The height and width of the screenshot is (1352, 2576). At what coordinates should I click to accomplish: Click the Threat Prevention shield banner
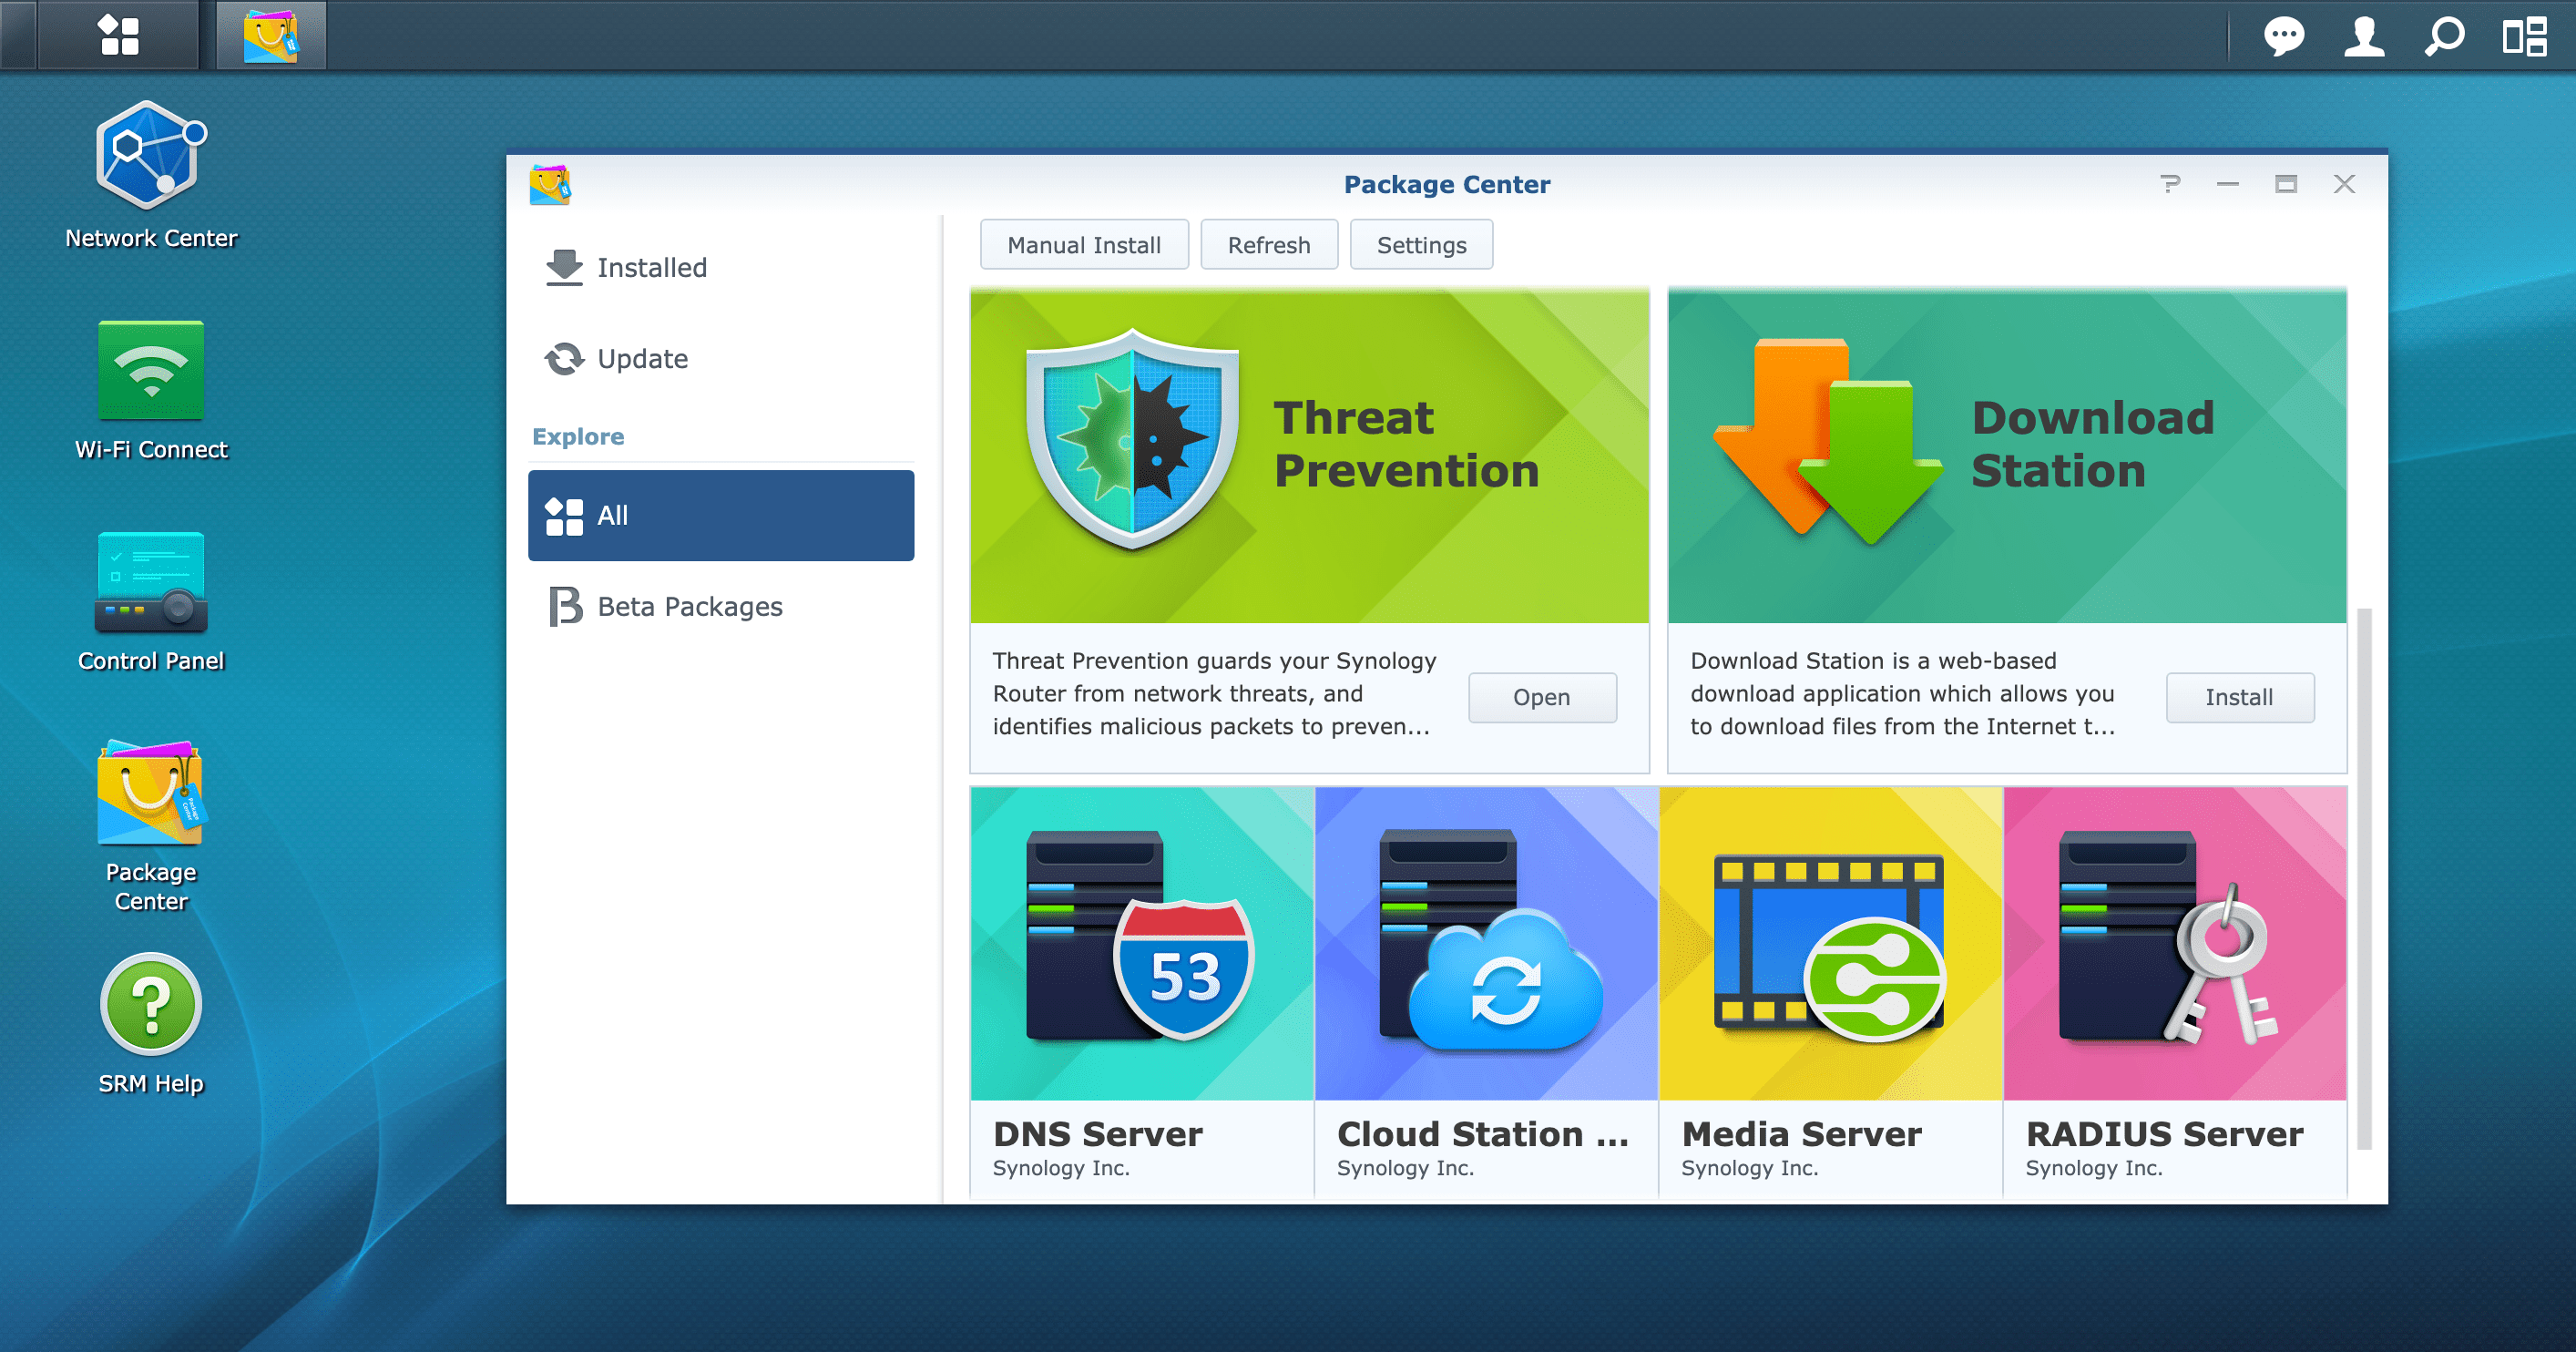coord(1309,457)
